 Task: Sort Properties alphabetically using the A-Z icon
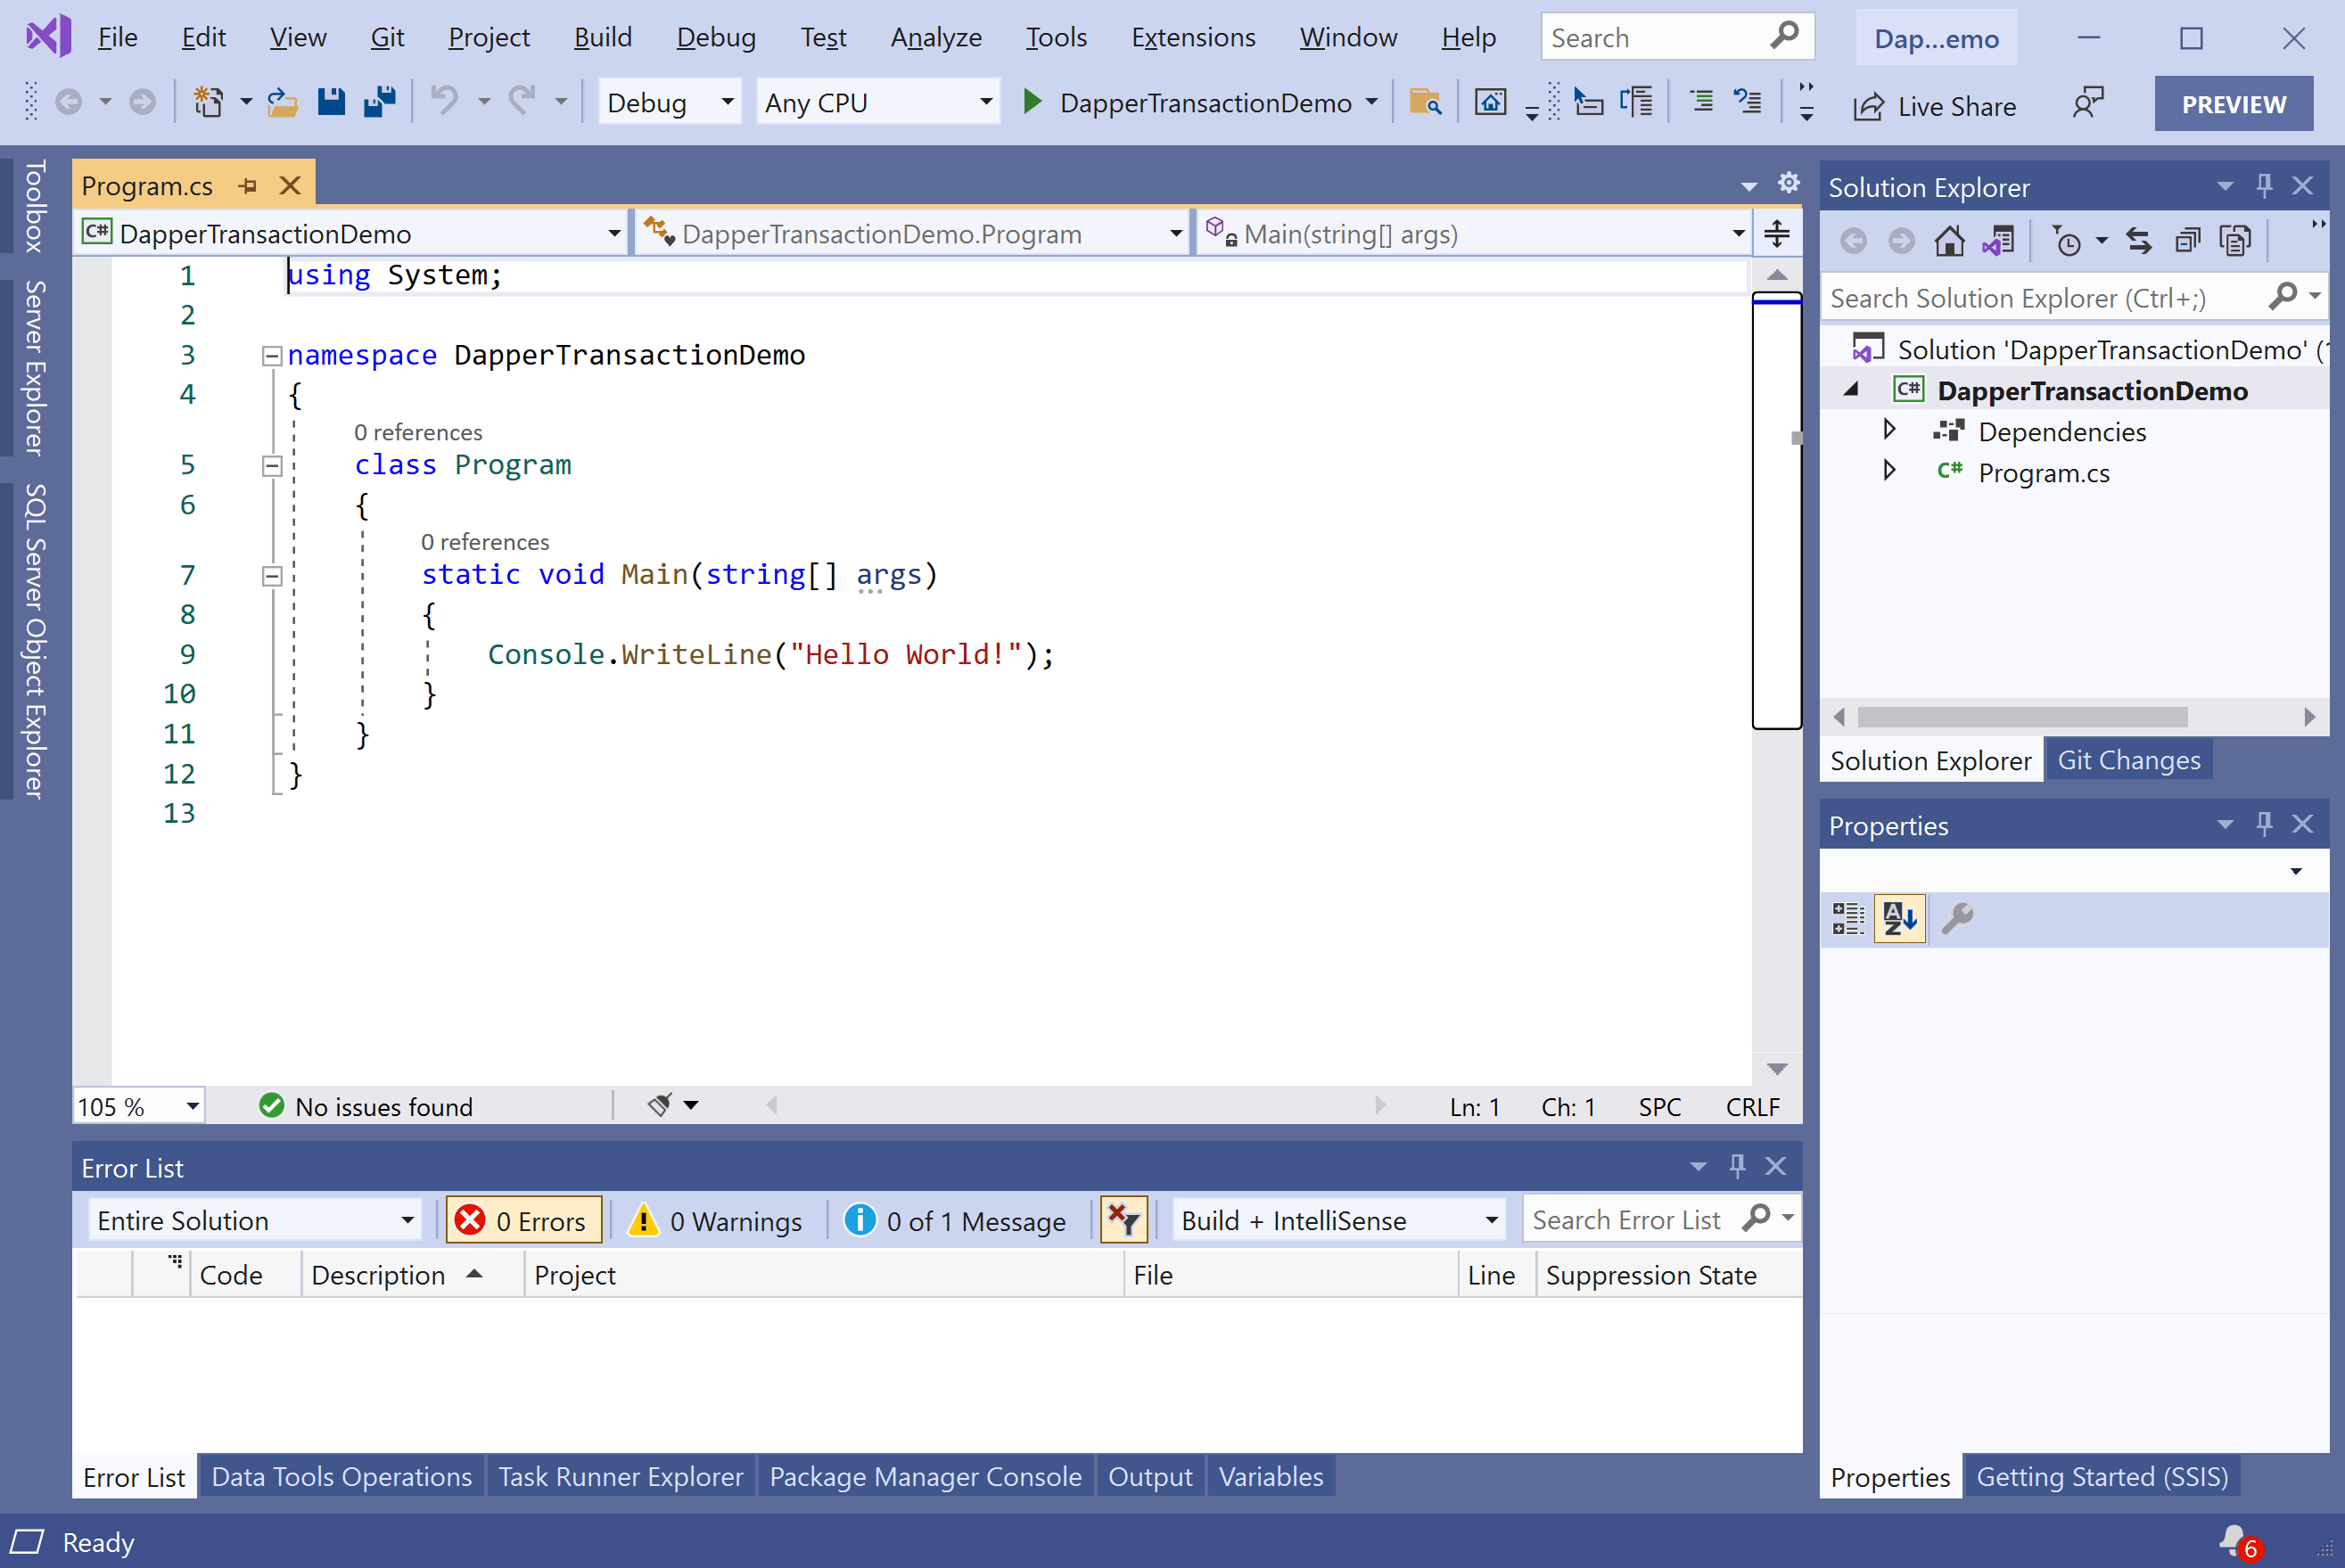point(1899,918)
